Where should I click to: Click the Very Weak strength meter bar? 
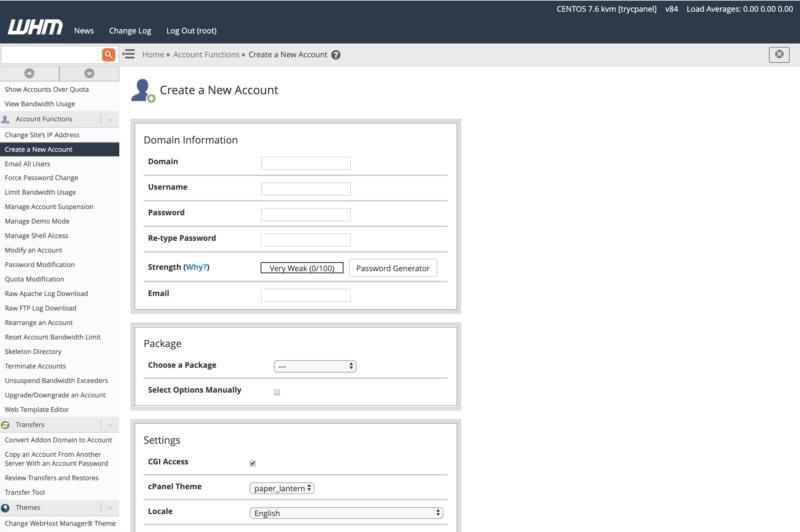(302, 268)
